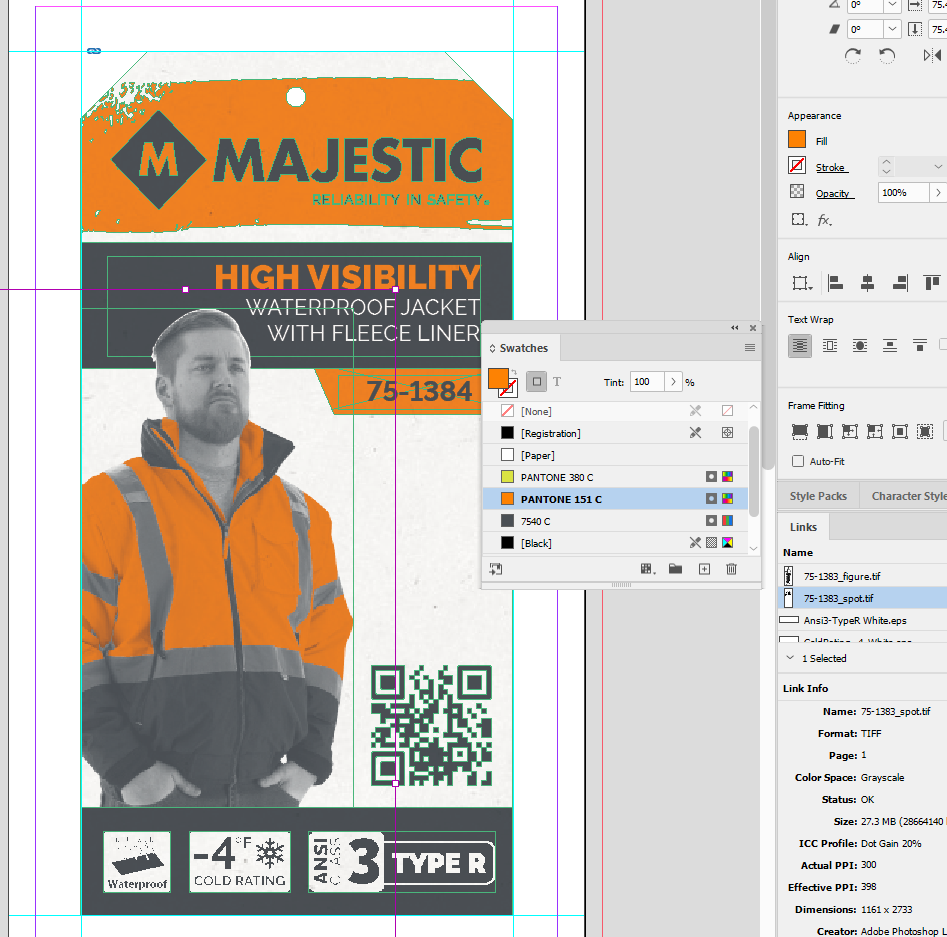Image resolution: width=947 pixels, height=937 pixels.
Task: Center content in frame
Action: (x=900, y=431)
